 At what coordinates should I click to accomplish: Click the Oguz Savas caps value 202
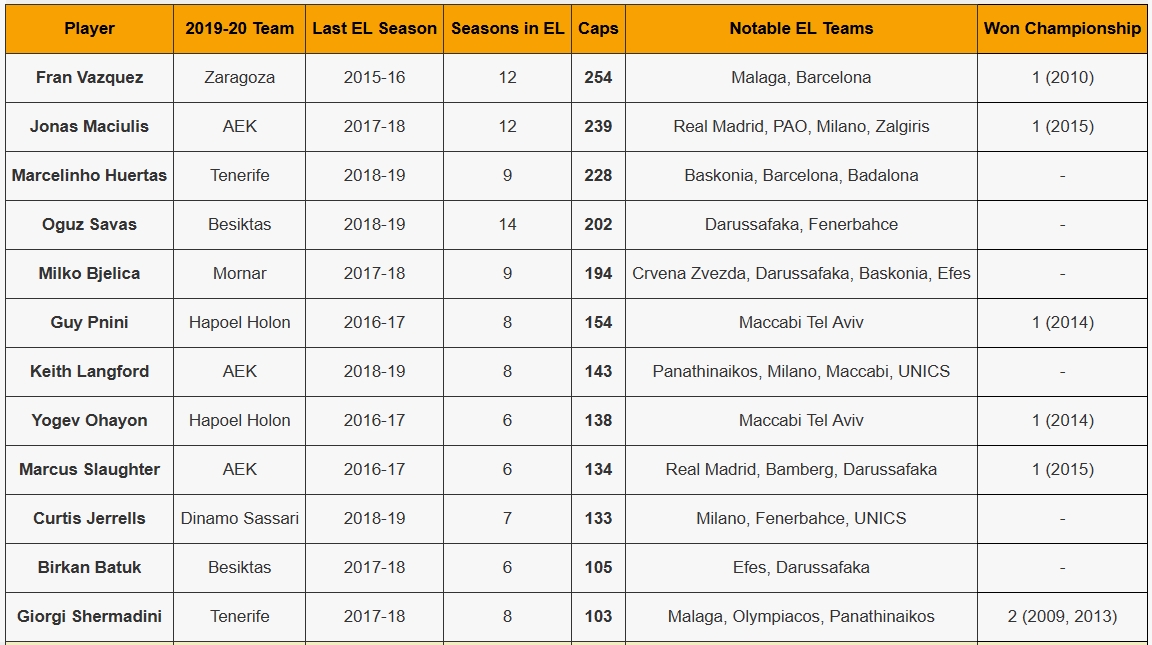(x=598, y=225)
